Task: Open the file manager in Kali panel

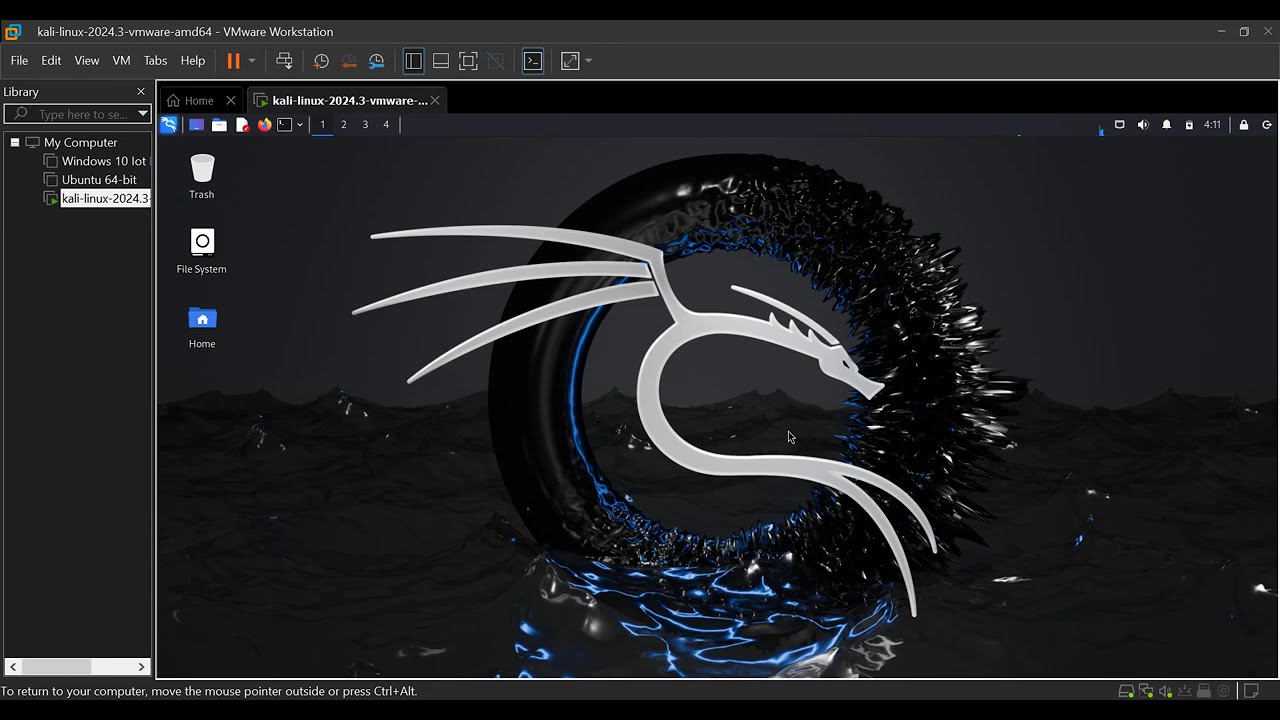Action: tap(219, 125)
